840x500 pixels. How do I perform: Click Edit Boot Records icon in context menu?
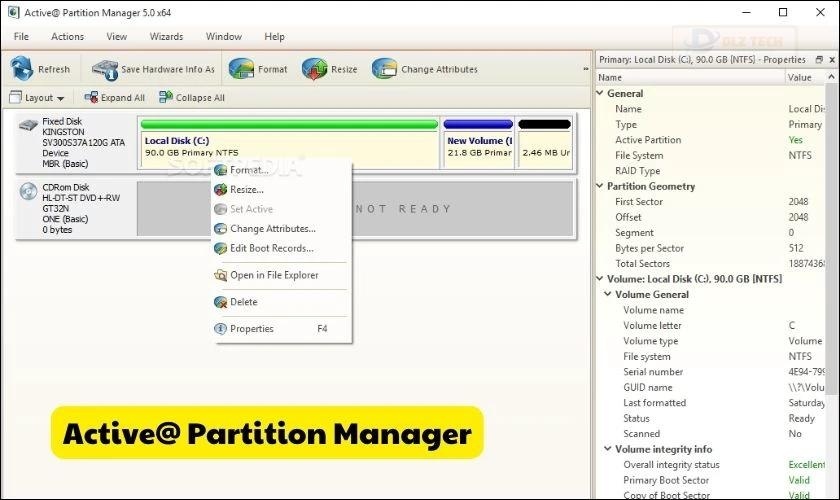220,248
